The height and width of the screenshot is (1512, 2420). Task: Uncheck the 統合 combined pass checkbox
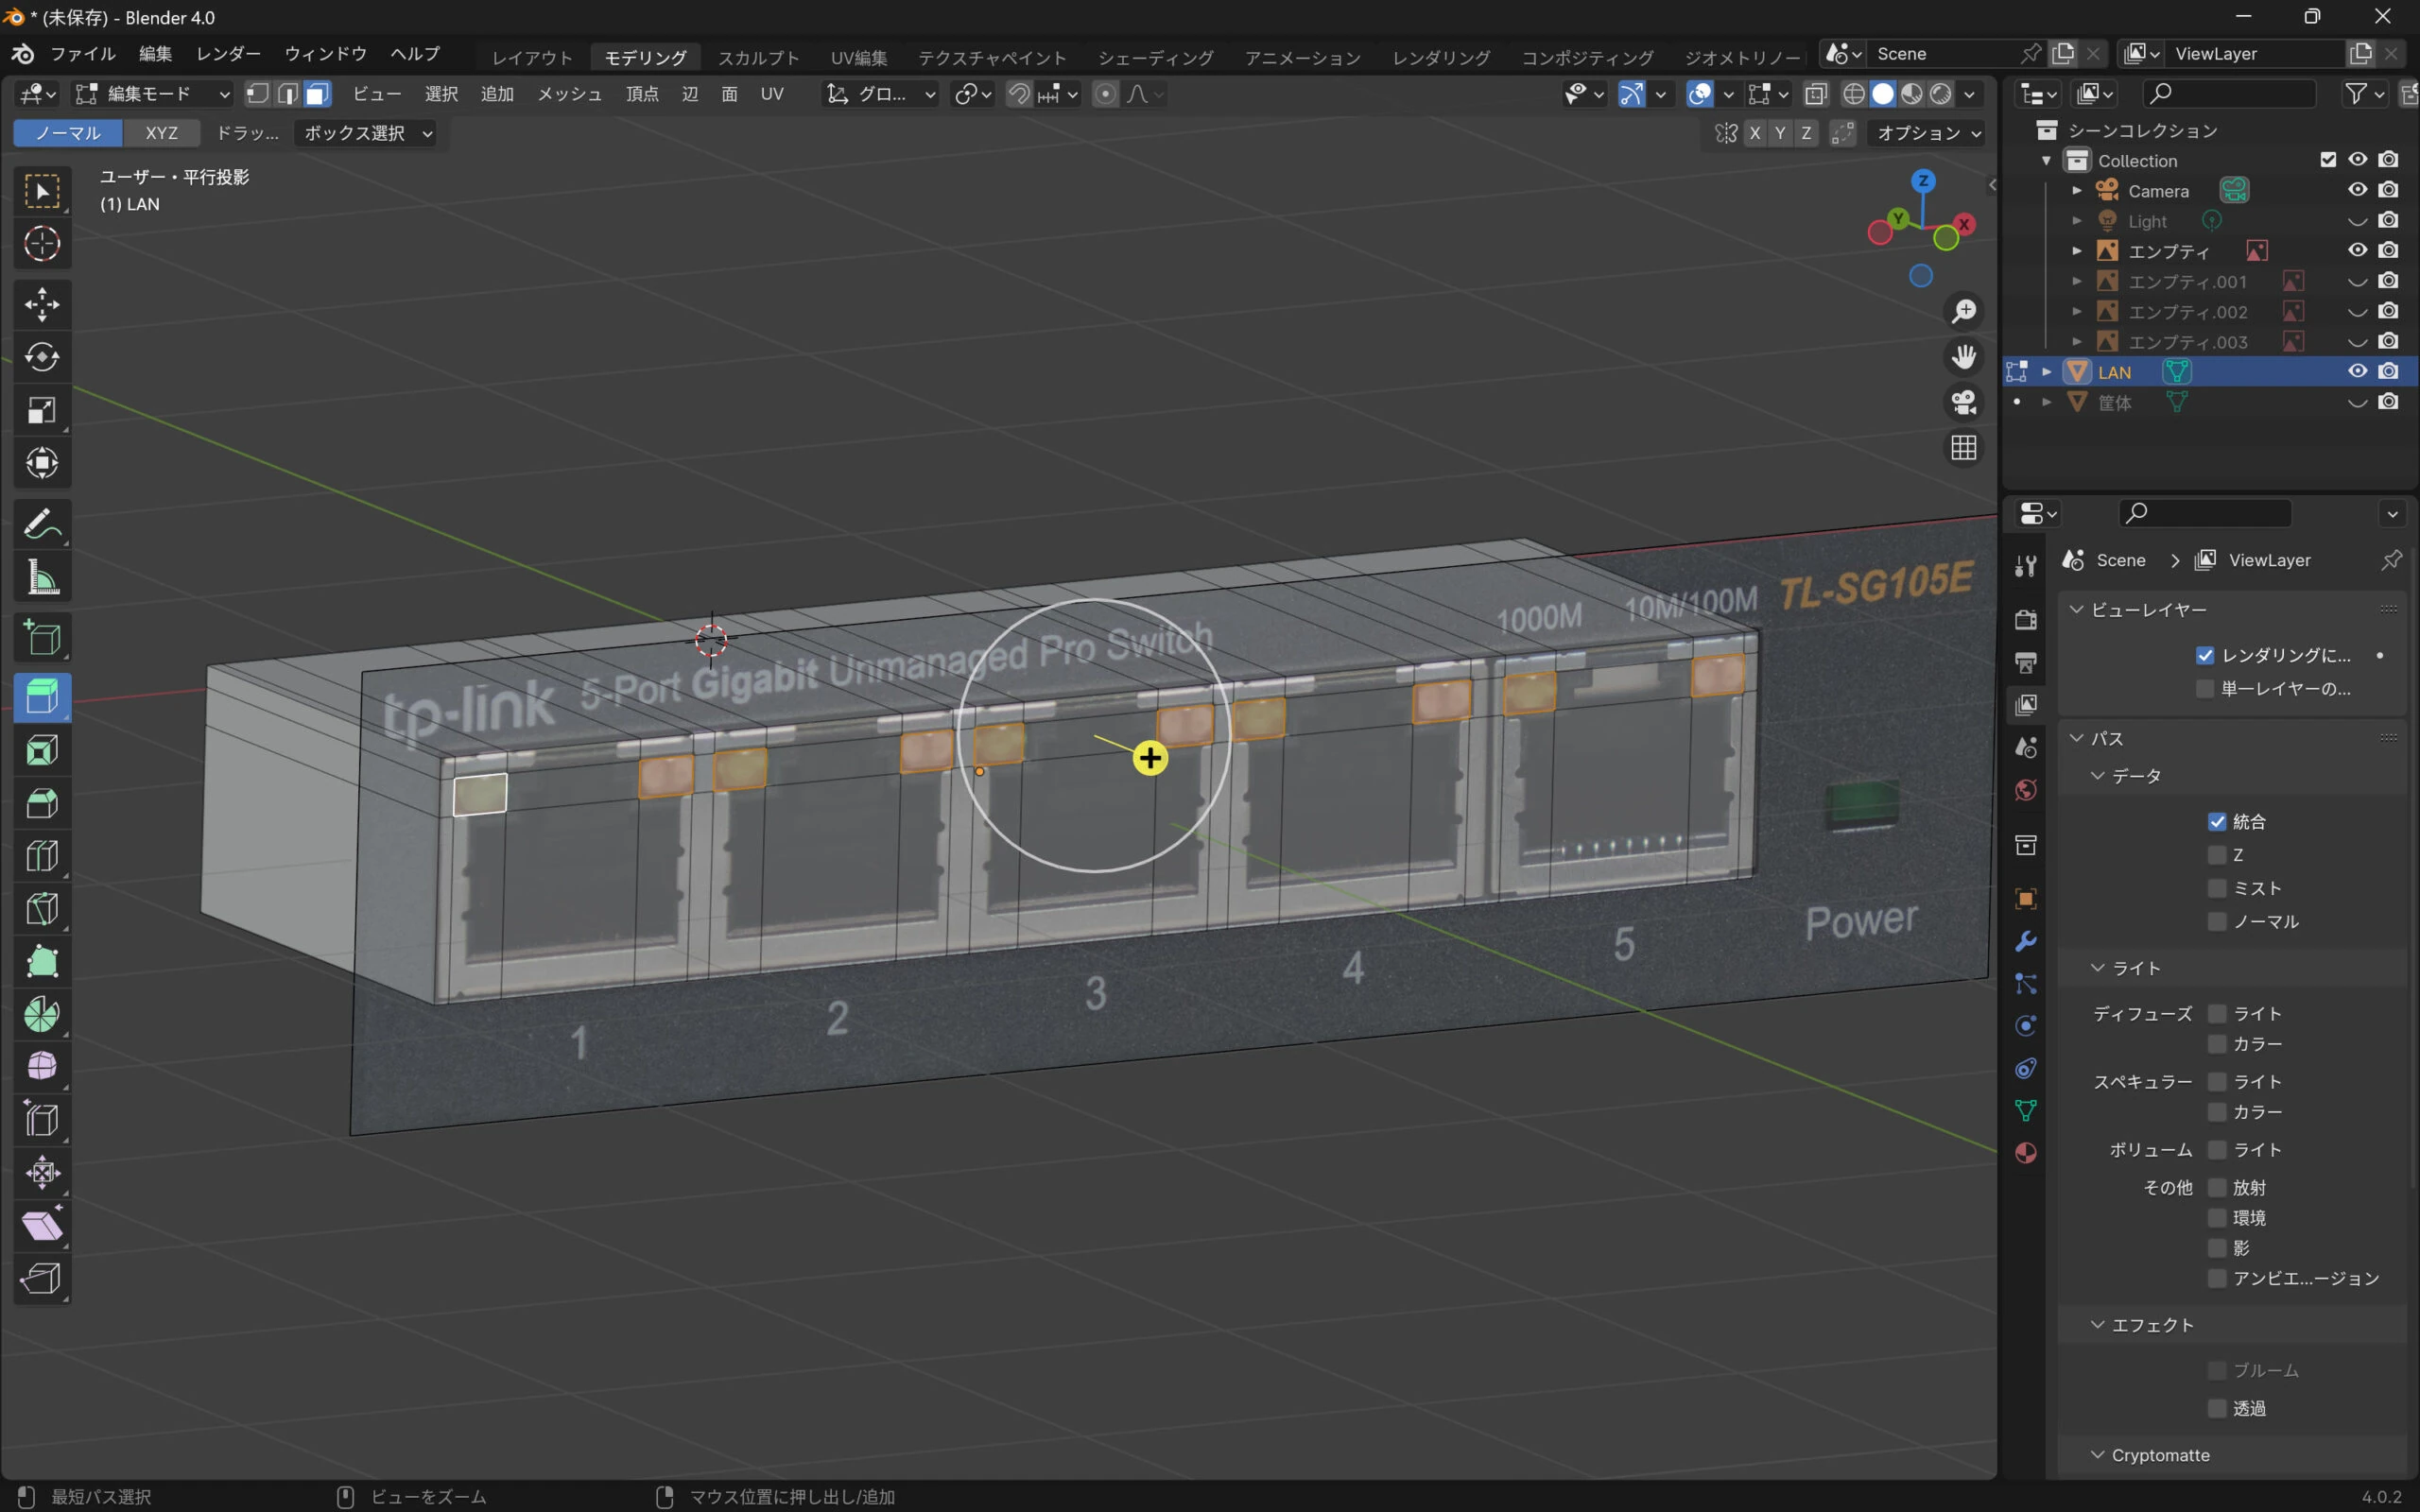pos(2217,822)
